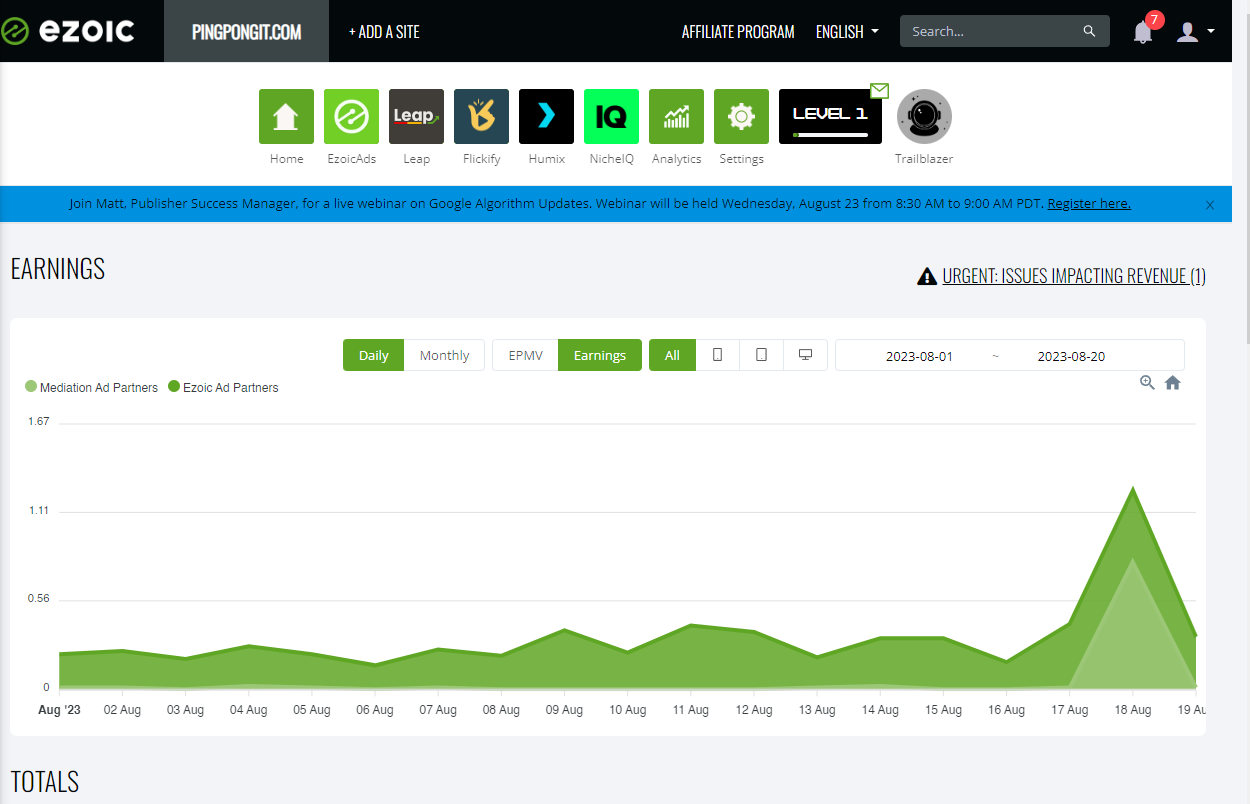Click the chart zoom magnifier icon
This screenshot has width=1250, height=804.
1147,382
